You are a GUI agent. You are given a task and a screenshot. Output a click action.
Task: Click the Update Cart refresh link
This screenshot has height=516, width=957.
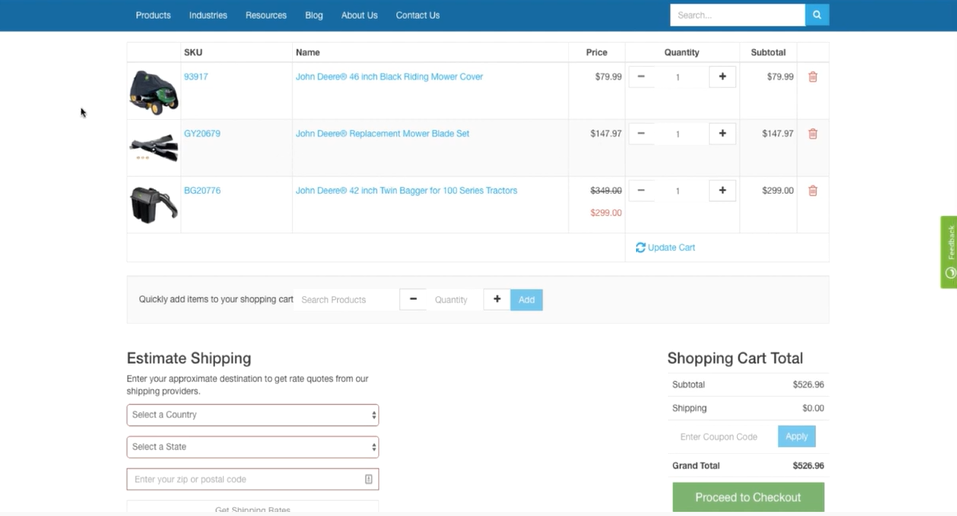tap(665, 247)
